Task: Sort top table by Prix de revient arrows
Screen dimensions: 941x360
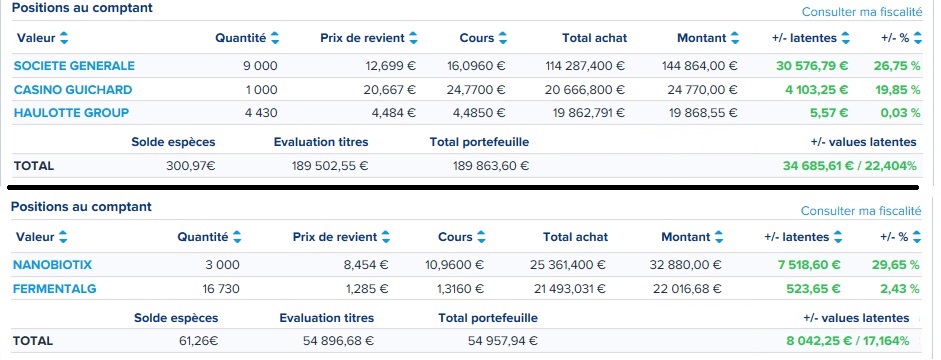Action: pyautogui.click(x=413, y=38)
